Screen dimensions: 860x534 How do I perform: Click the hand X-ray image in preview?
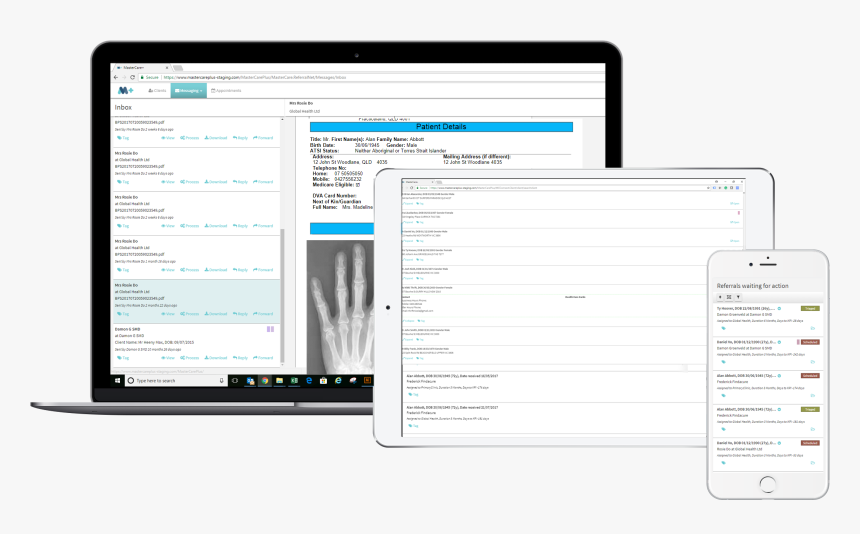[340, 307]
